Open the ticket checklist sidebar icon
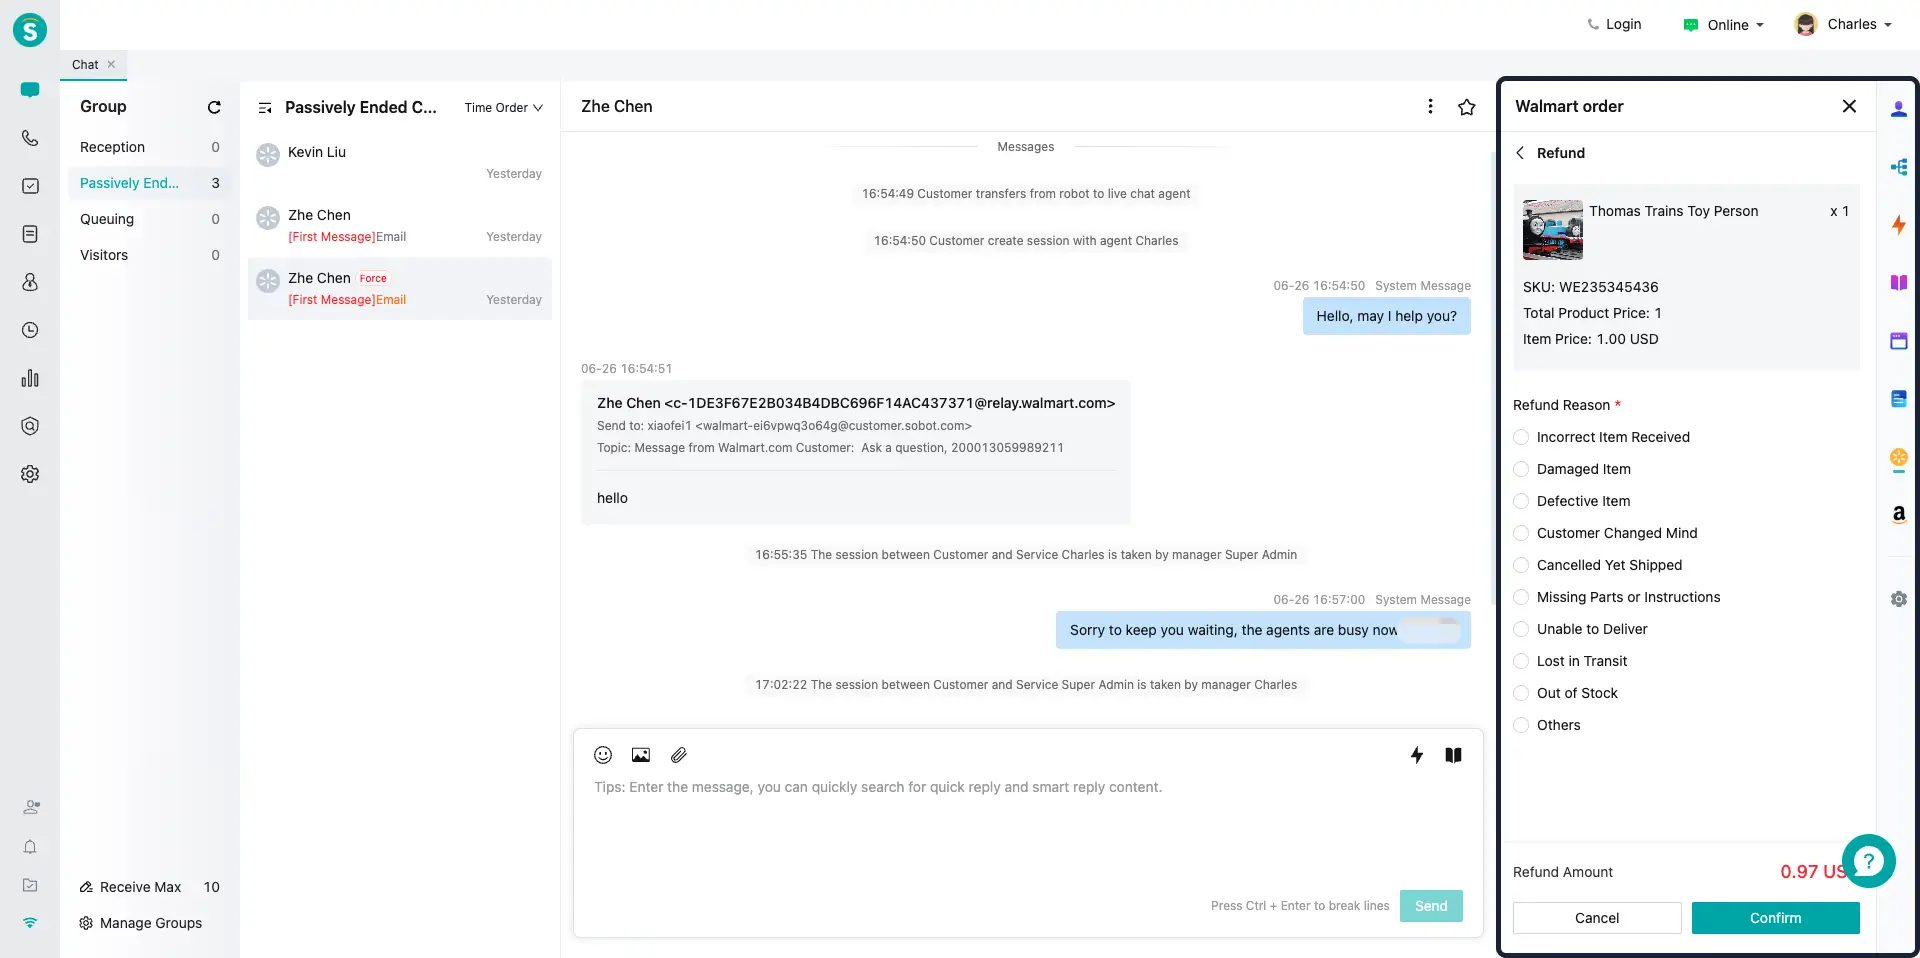This screenshot has width=1920, height=958. [30, 186]
